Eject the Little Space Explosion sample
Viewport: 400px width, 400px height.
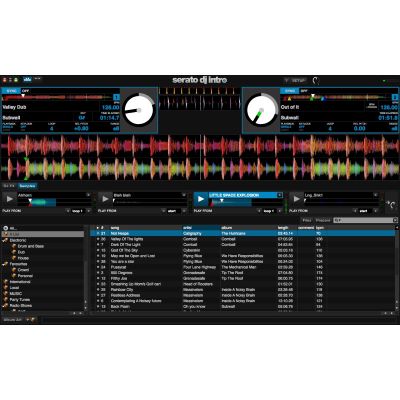coord(280,195)
